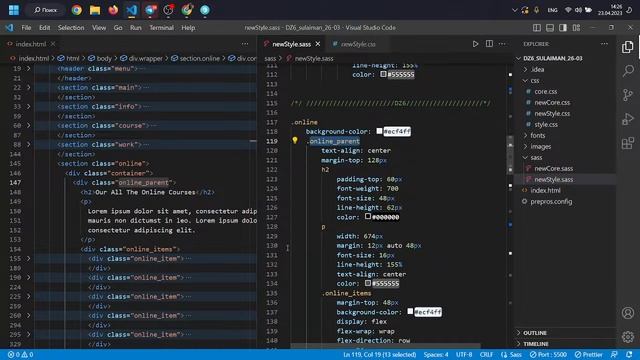Viewport: 640px width, 360px height.
Task: Click errors and warnings count in status bar
Action: (20, 355)
